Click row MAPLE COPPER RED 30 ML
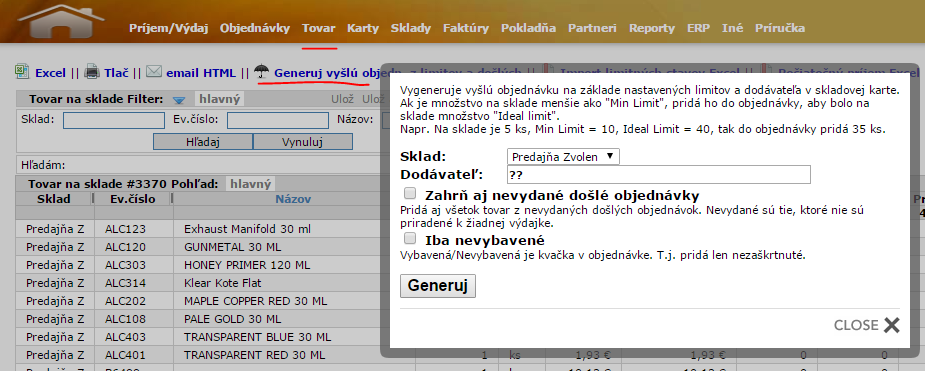925x371 pixels. pos(255,301)
